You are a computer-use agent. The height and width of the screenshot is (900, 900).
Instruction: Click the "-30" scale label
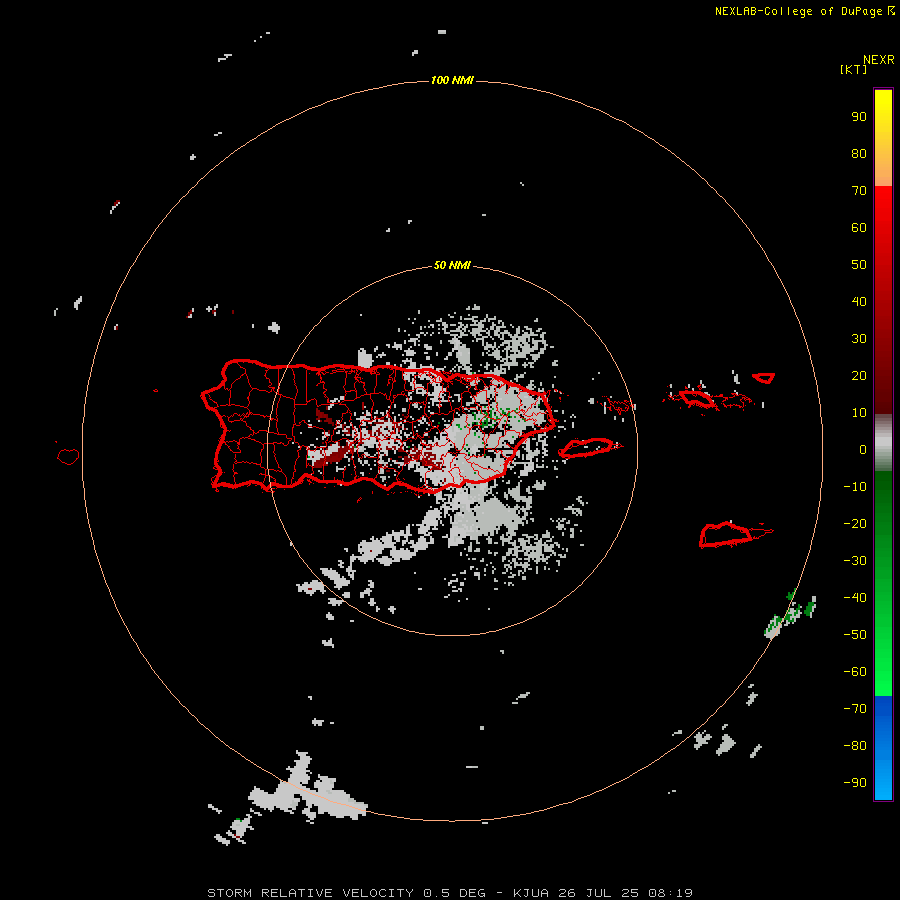coord(855,561)
